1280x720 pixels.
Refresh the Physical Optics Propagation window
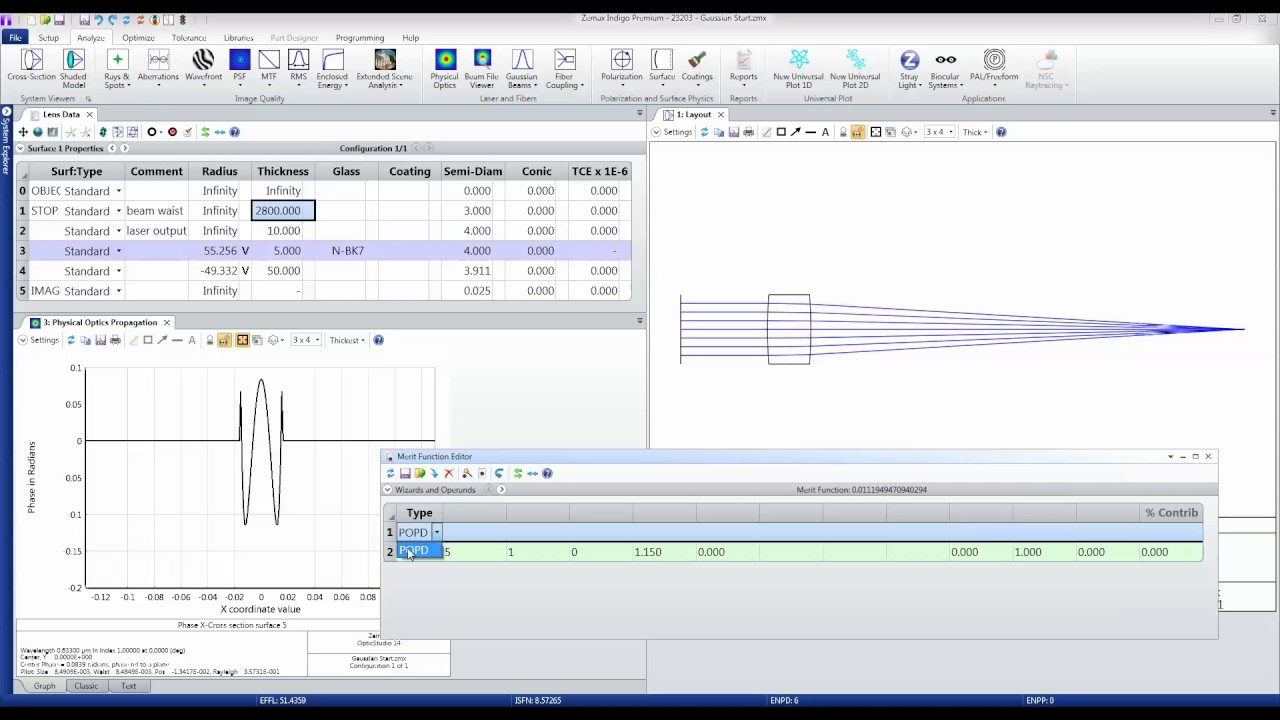point(70,340)
